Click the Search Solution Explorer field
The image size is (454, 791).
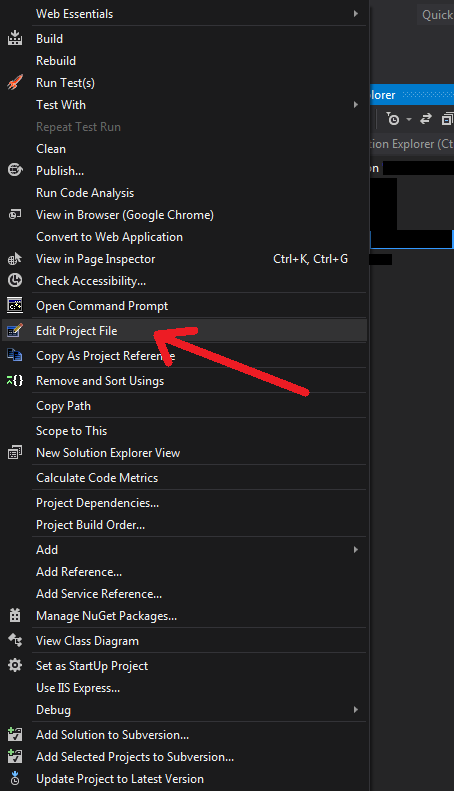click(412, 144)
